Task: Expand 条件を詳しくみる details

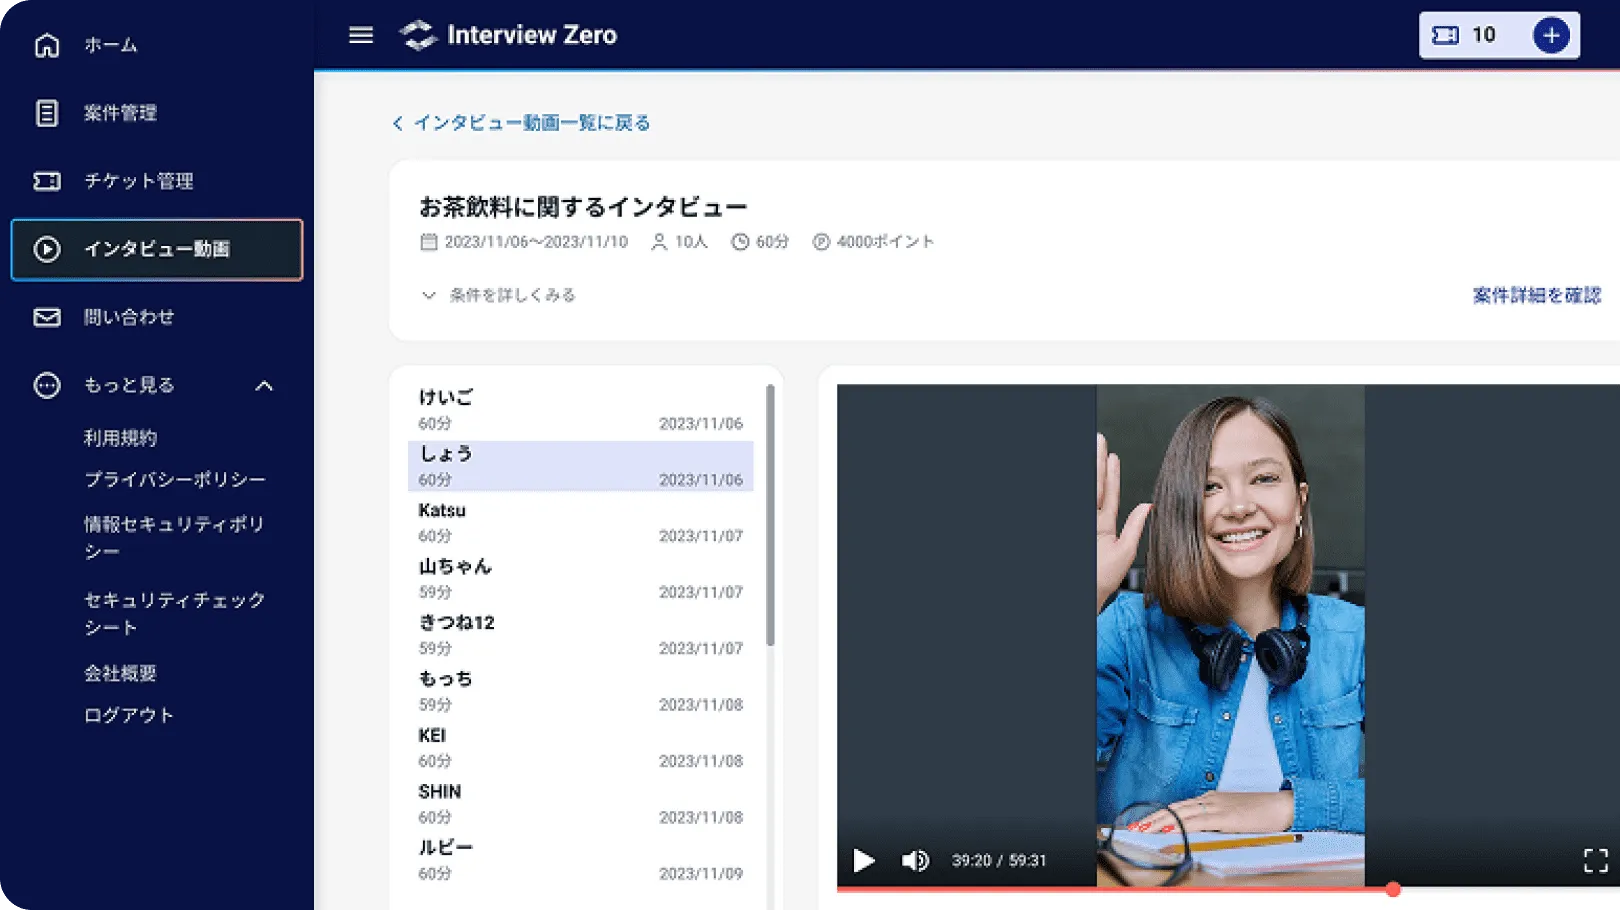Action: click(x=499, y=295)
